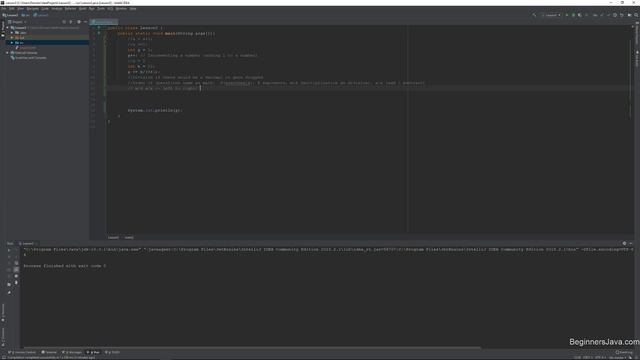The image size is (640, 360).
Task: Click the run gutter icon beside class declaration
Action: tap(99, 28)
